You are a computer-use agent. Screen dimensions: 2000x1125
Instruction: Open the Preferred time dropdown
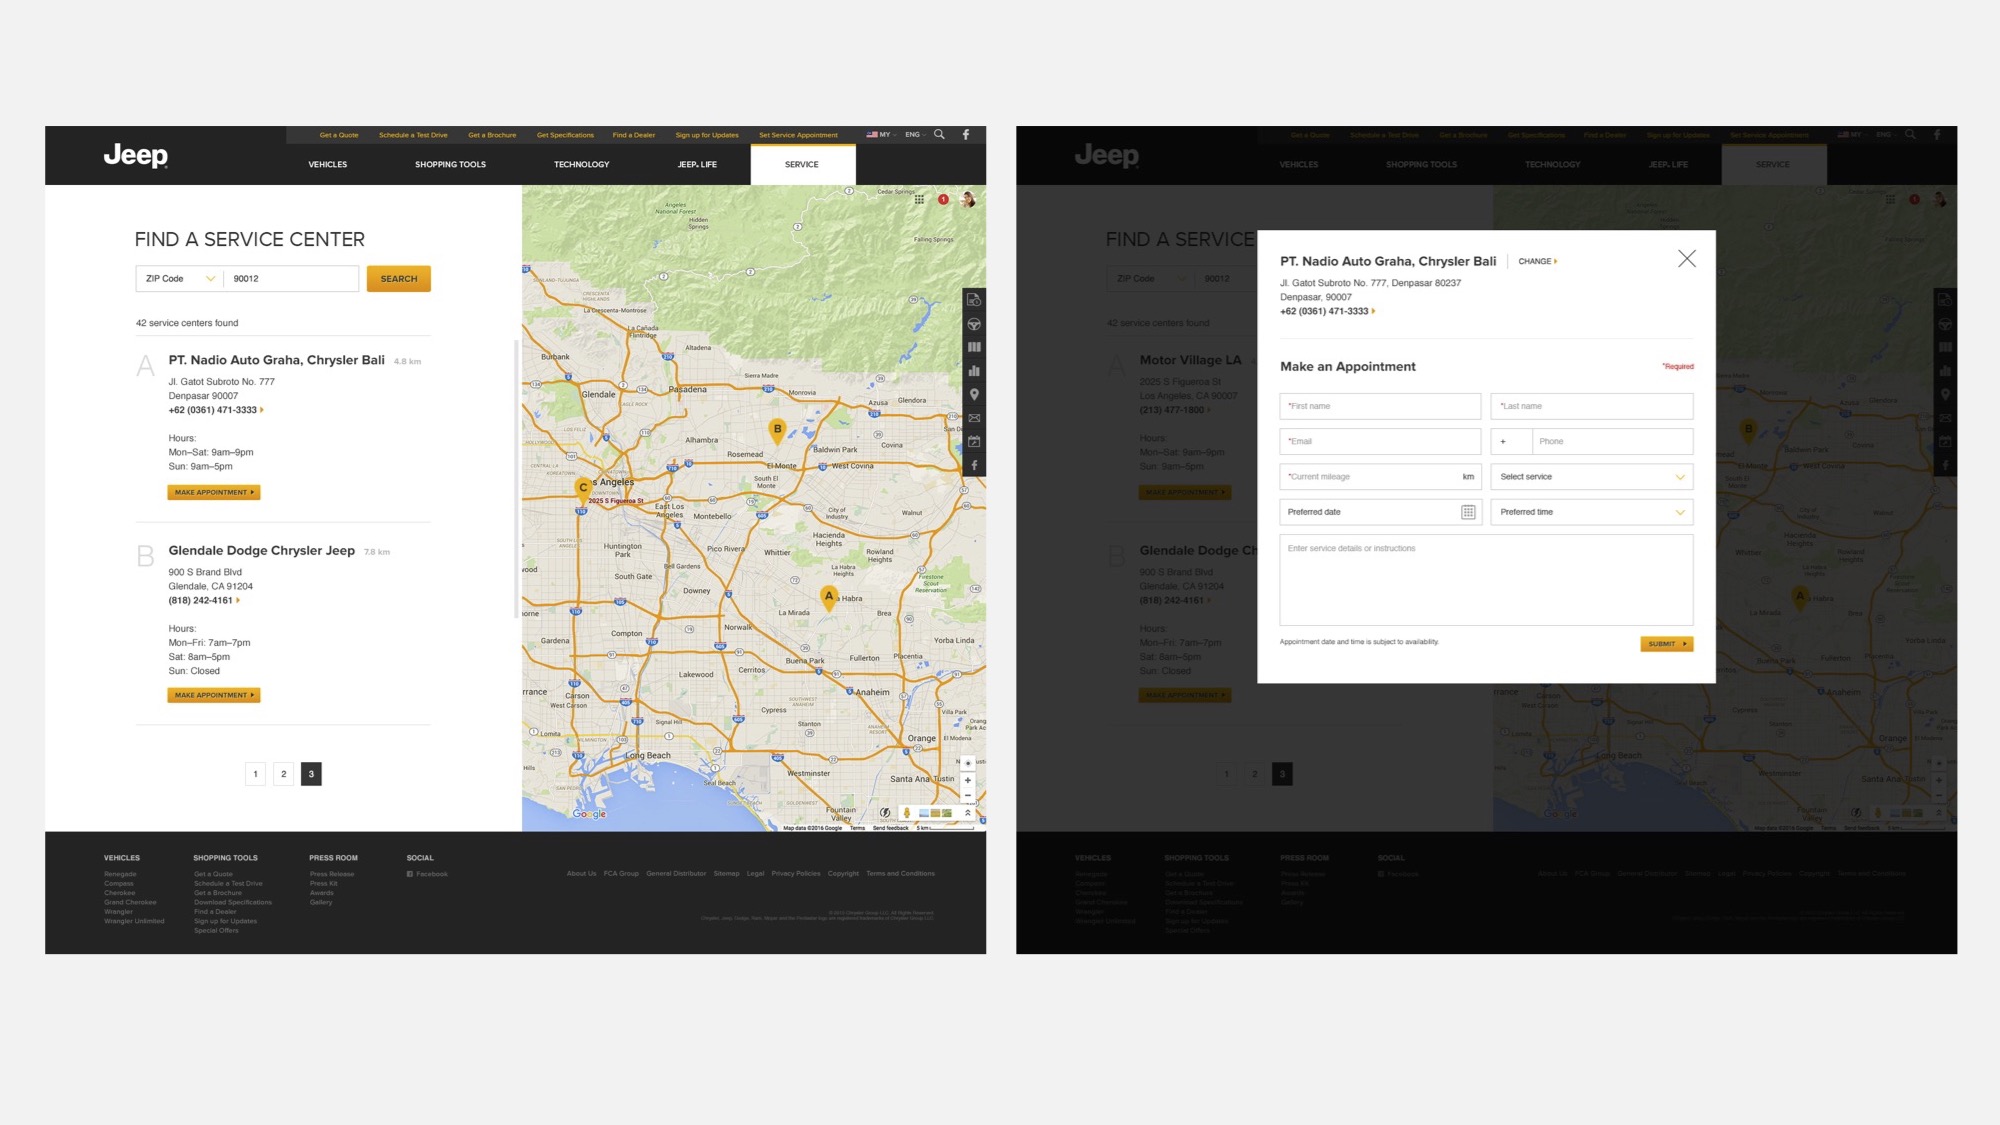[x=1591, y=512]
